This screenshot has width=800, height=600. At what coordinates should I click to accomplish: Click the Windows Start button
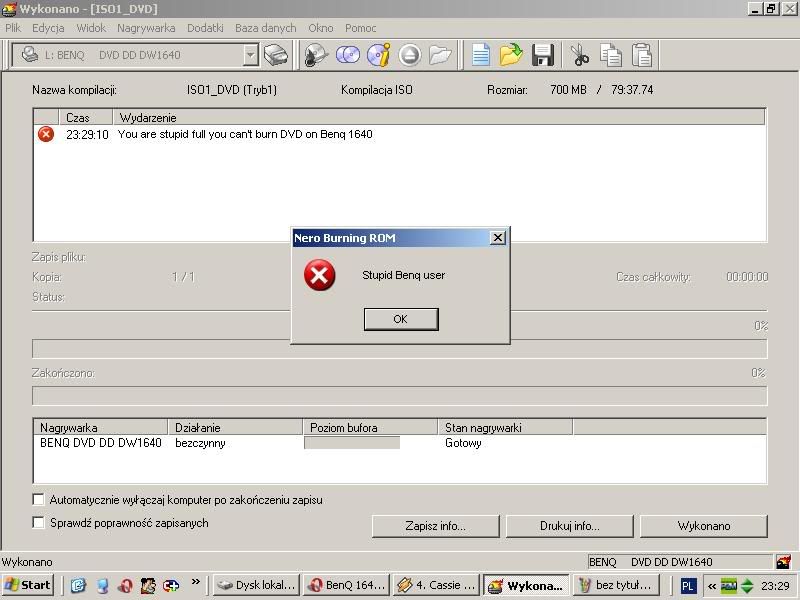(29, 585)
